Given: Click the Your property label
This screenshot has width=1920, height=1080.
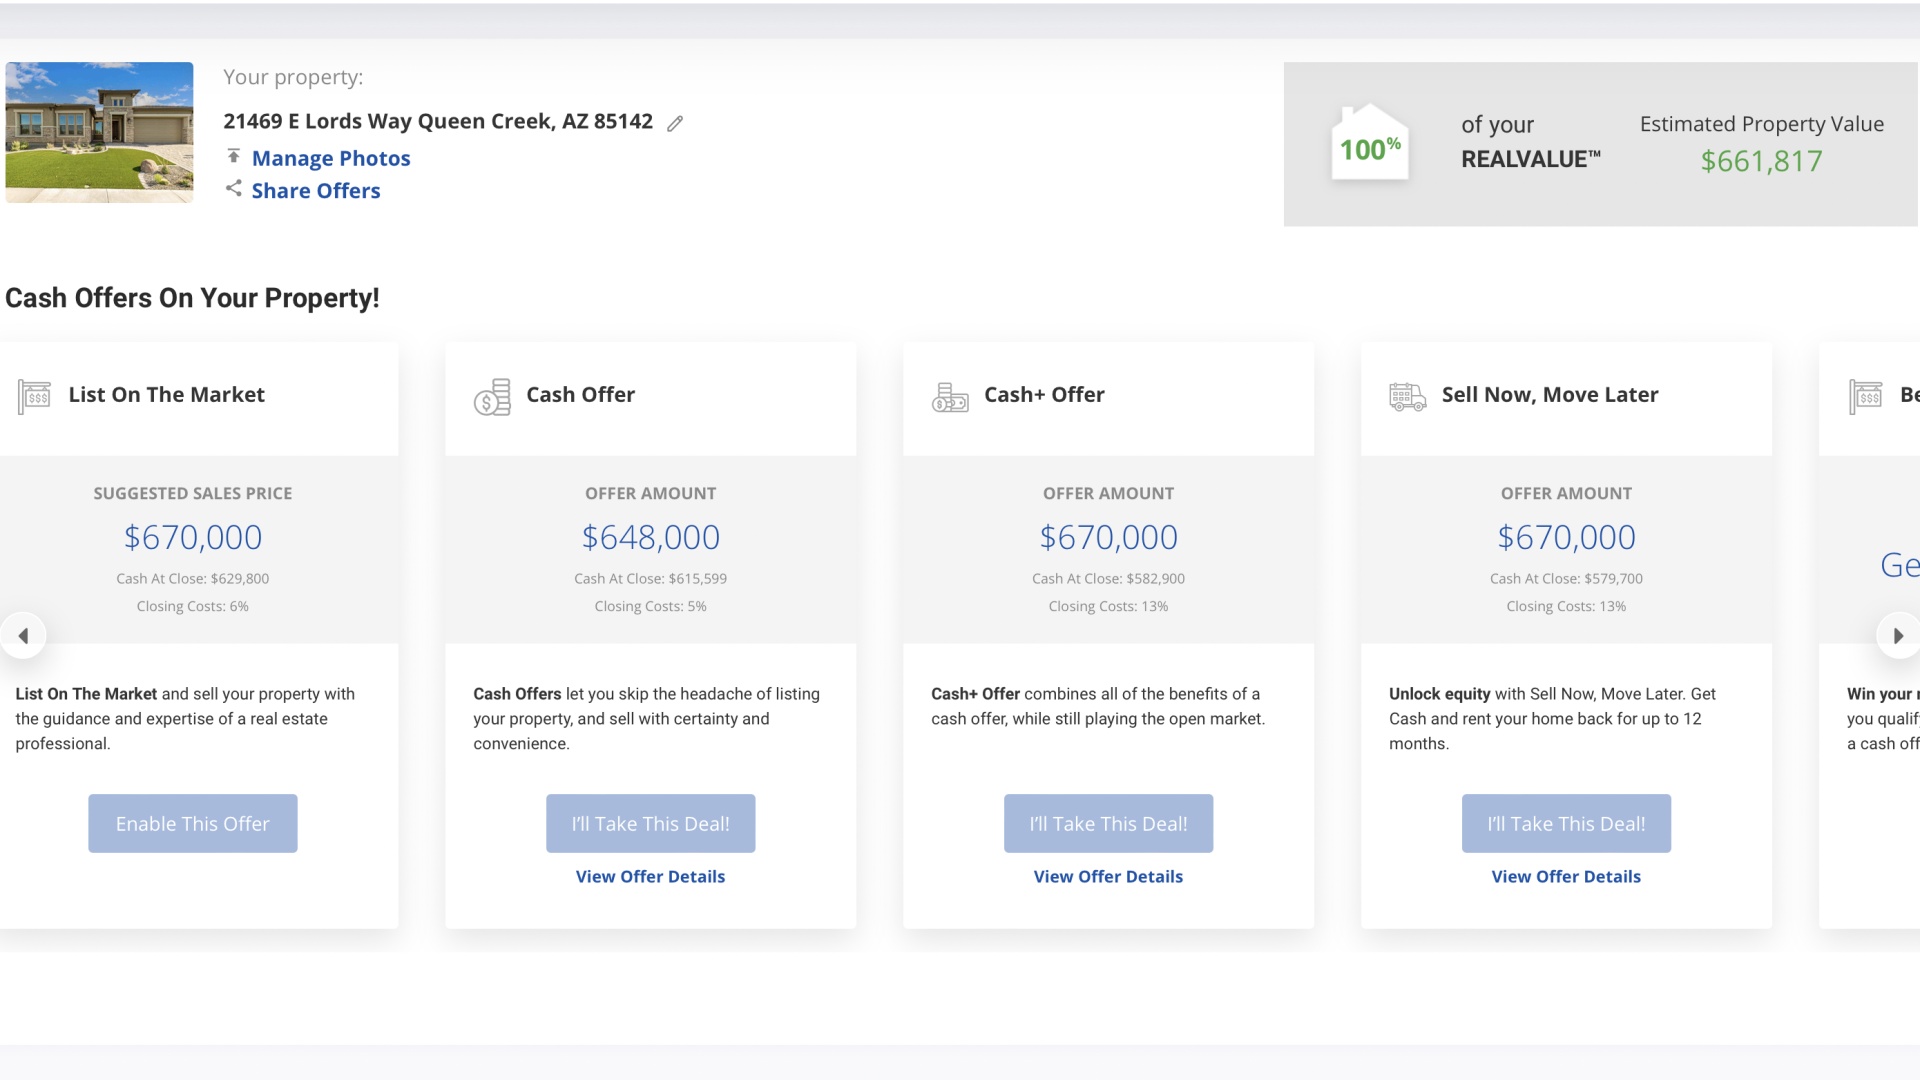Looking at the screenshot, I should coord(293,77).
